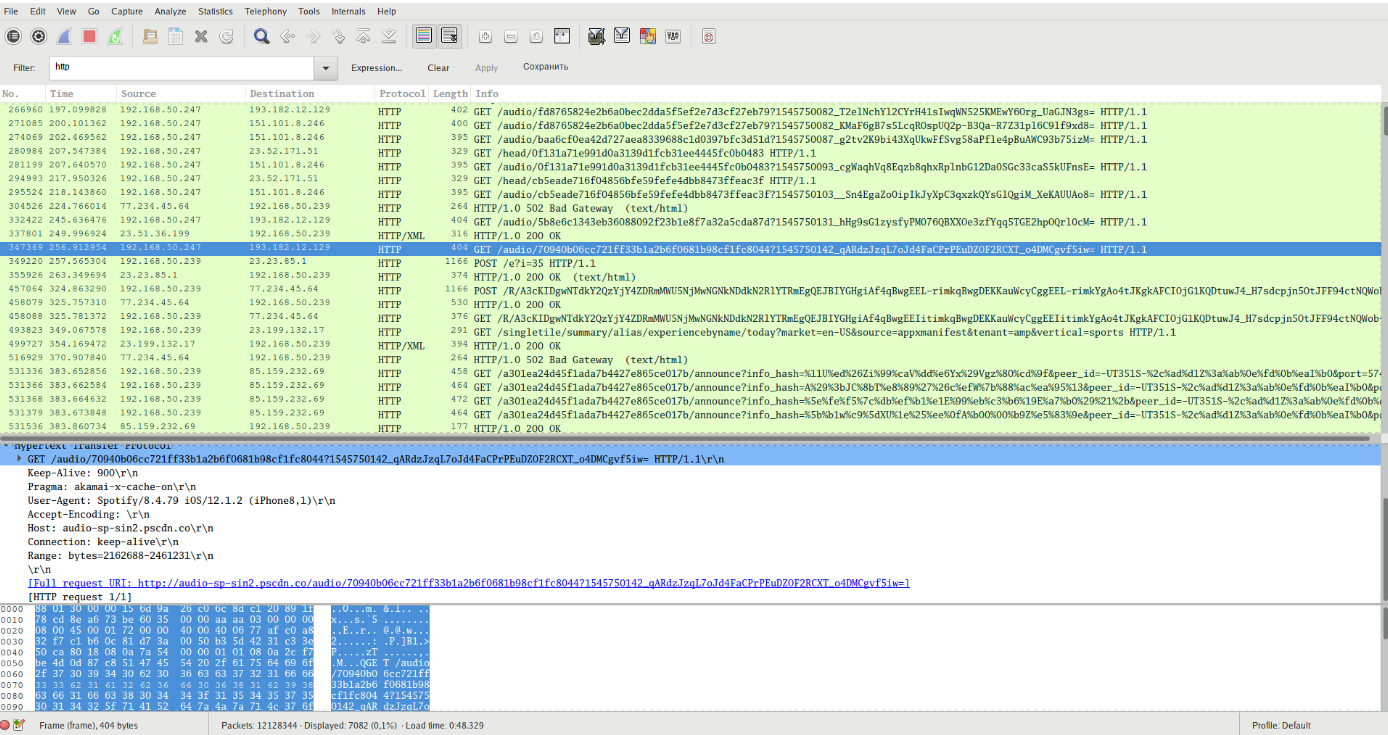Viewport: 1388px width, 735px height.
Task: Open the capture interfaces list icon
Action: 13,36
